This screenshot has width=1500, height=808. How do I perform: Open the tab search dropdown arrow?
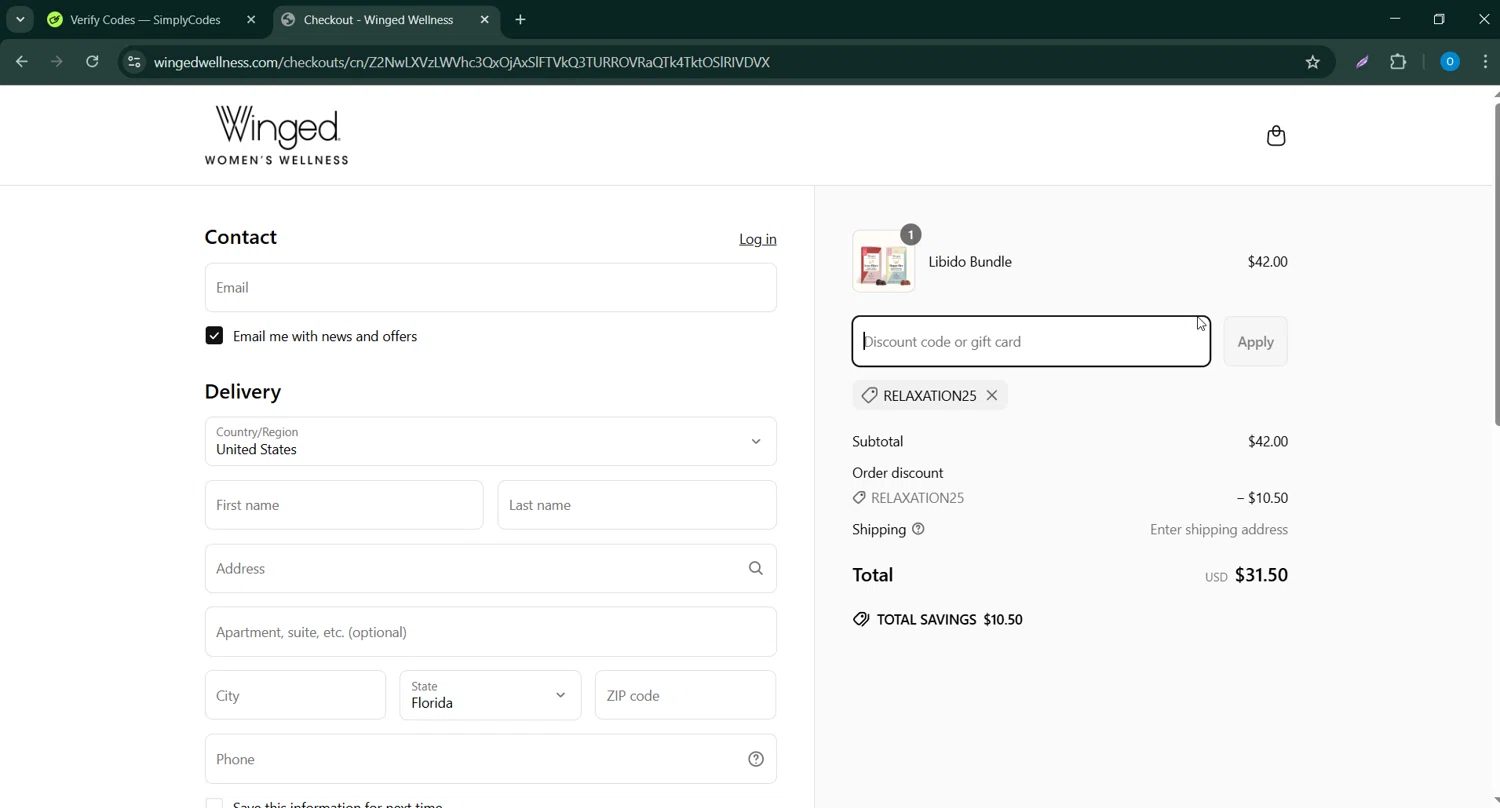pos(20,20)
